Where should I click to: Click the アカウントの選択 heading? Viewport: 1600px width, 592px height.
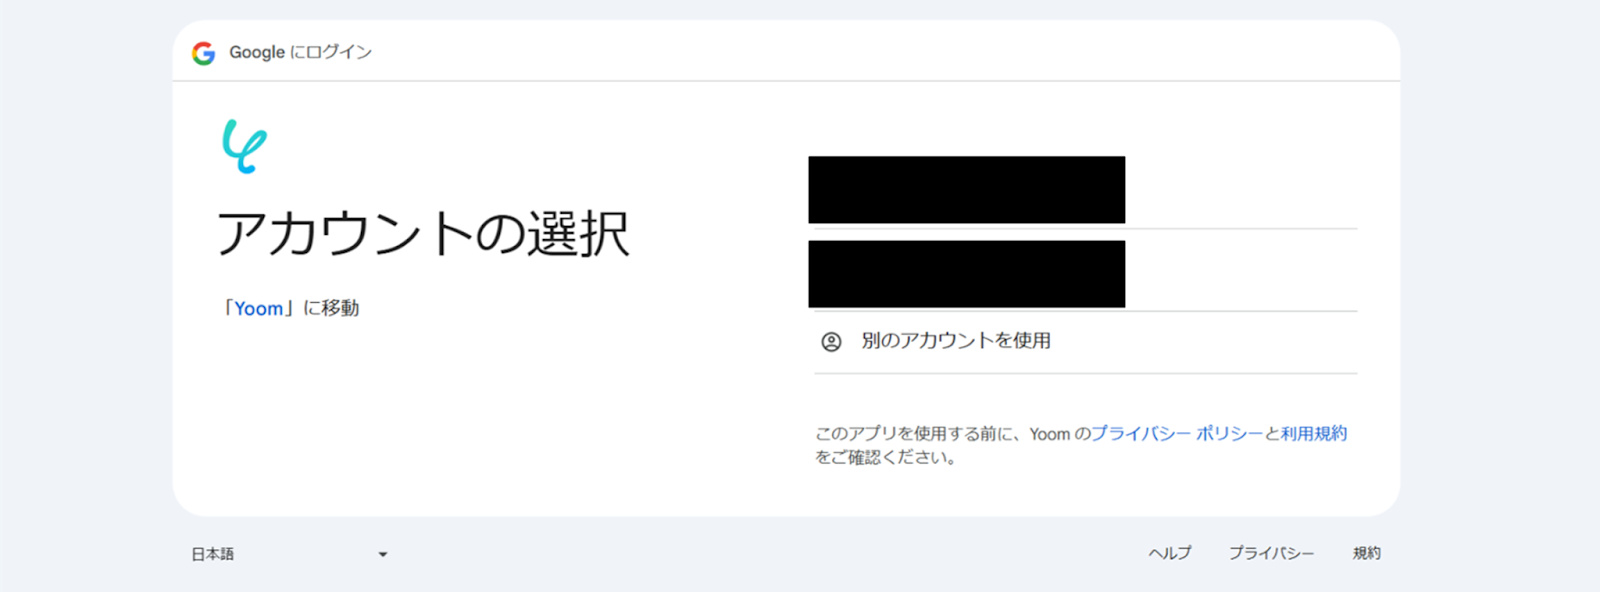(423, 234)
